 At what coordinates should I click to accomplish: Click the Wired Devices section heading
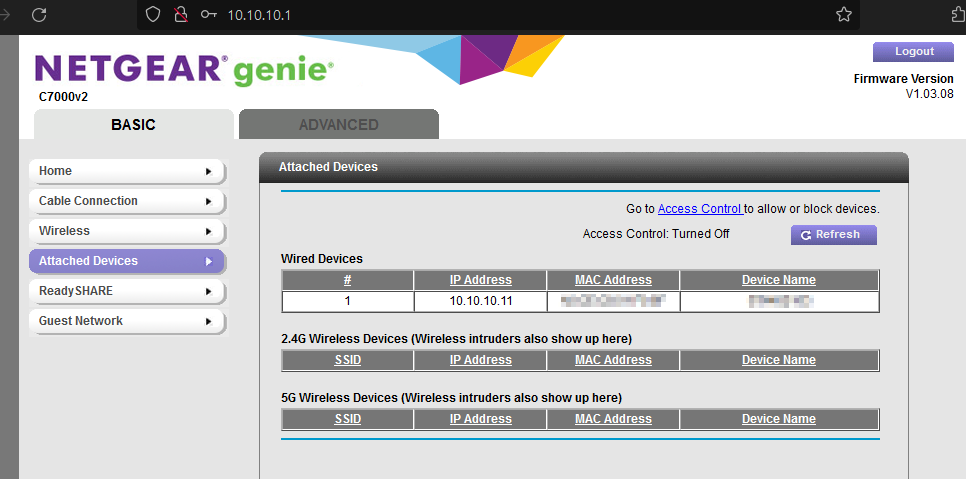(322, 259)
